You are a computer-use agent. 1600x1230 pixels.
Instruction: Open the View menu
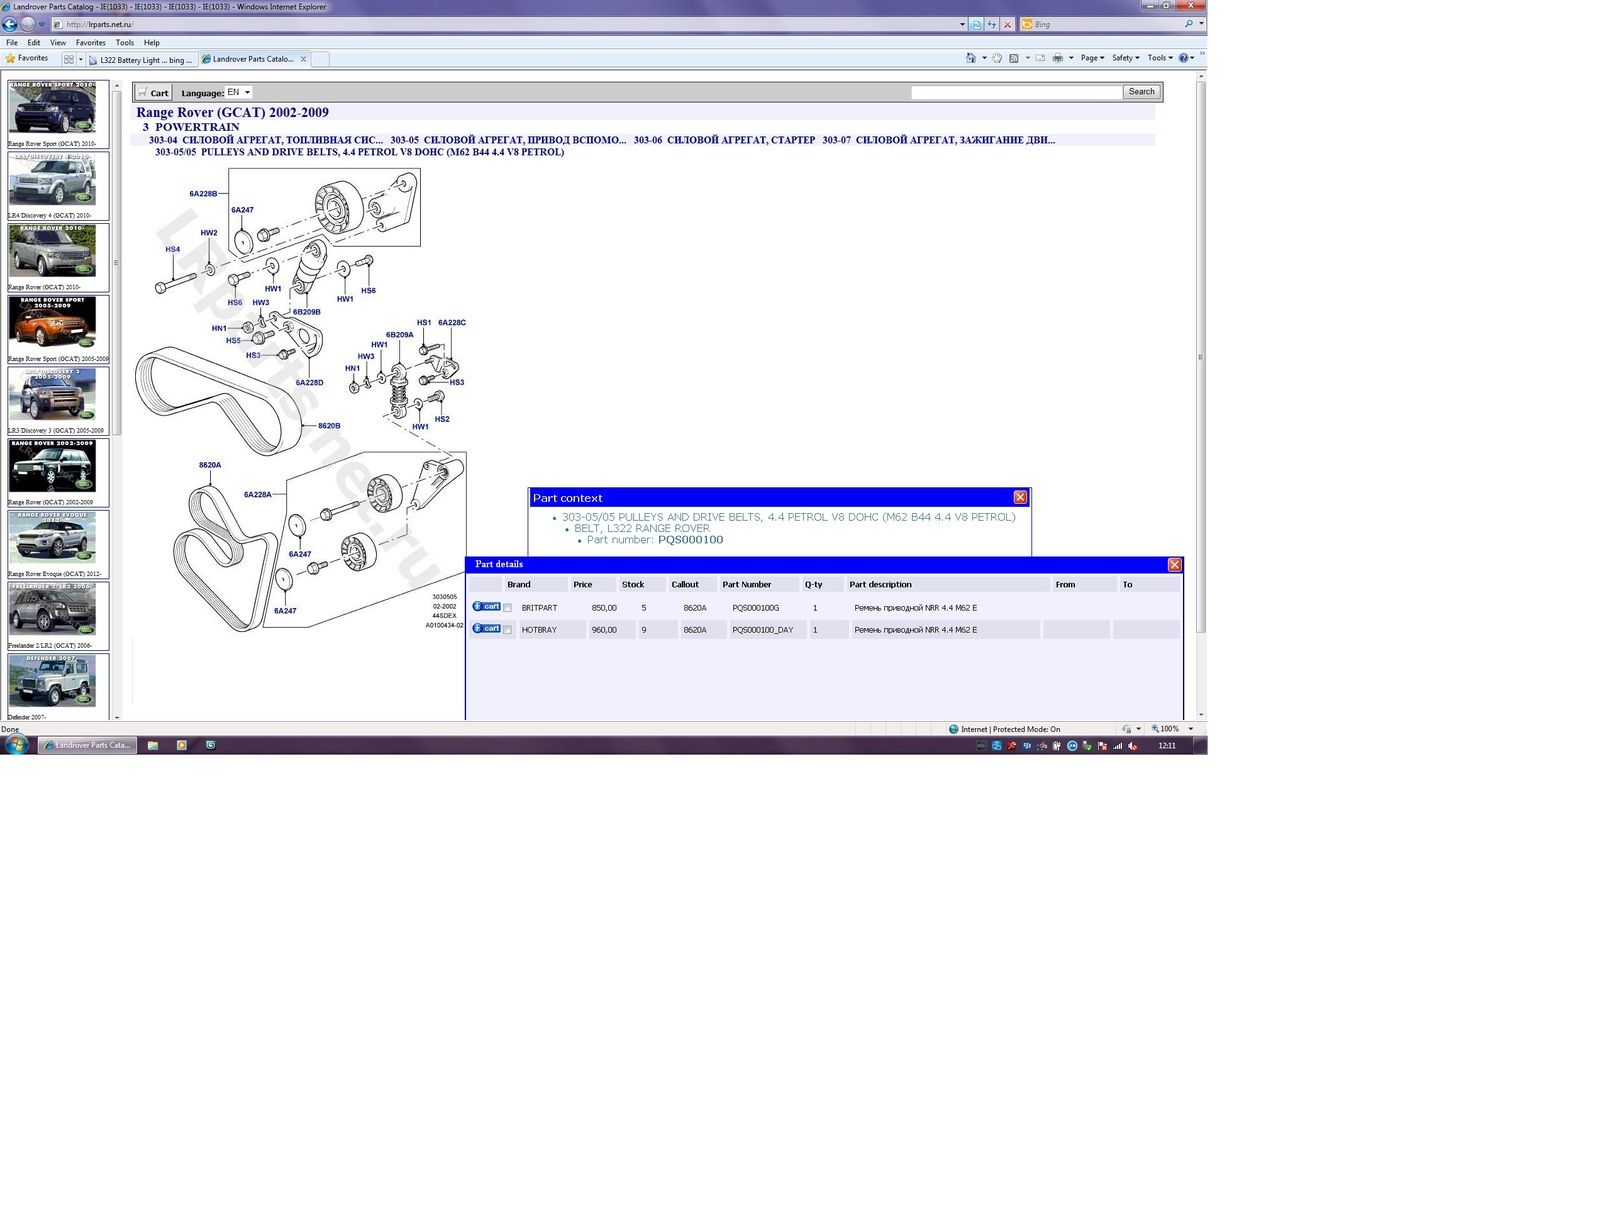tap(58, 43)
